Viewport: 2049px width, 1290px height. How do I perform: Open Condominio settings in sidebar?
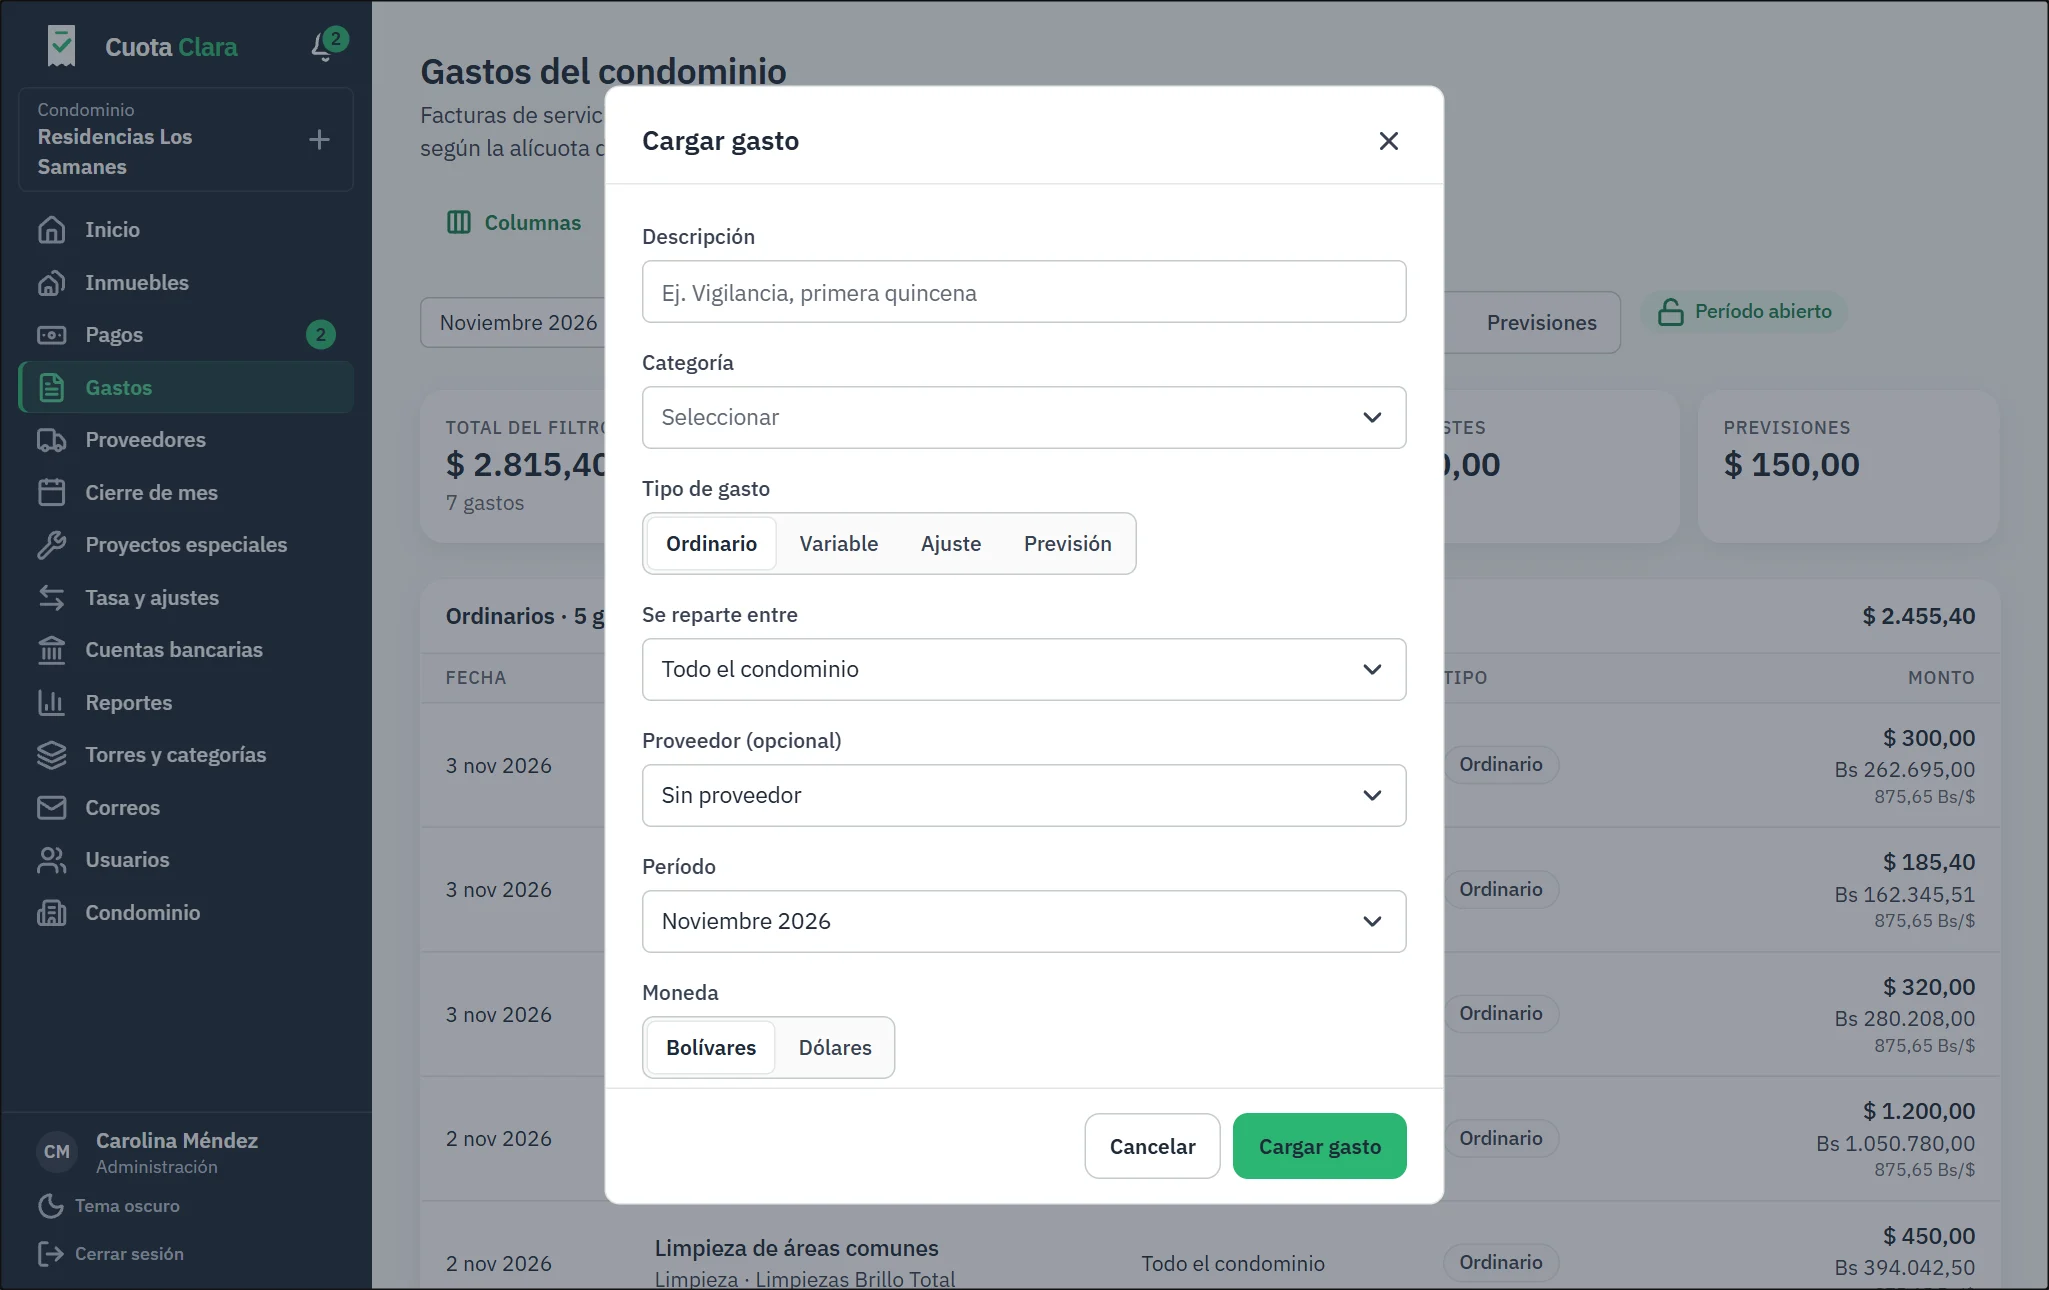[x=186, y=913]
